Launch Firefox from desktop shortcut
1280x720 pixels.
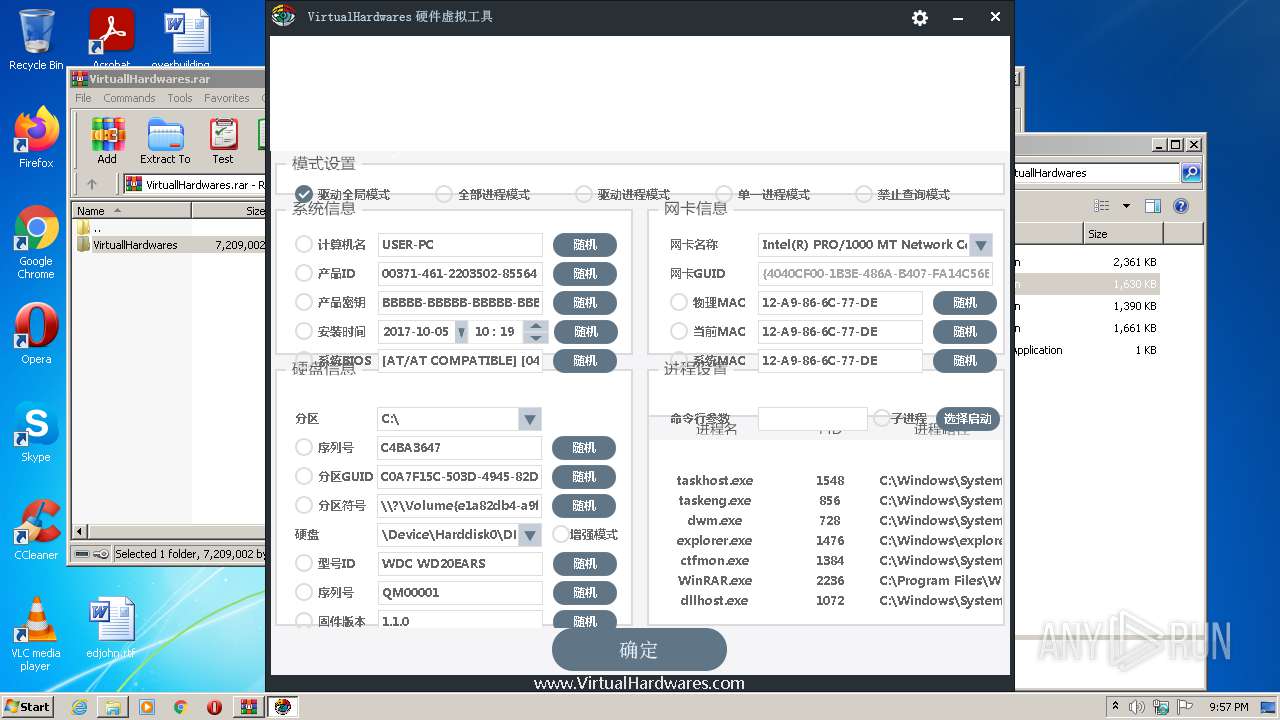[36, 138]
